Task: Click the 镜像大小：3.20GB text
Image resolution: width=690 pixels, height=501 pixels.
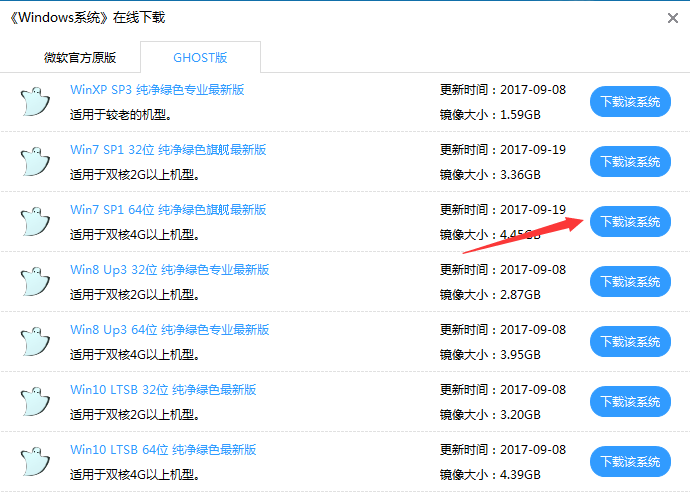Action: 490,415
